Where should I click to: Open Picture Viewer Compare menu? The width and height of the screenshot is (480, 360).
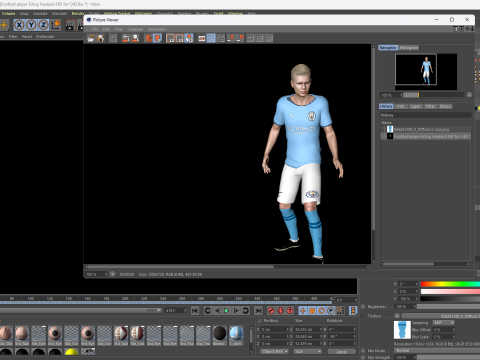pyautogui.click(x=135, y=29)
